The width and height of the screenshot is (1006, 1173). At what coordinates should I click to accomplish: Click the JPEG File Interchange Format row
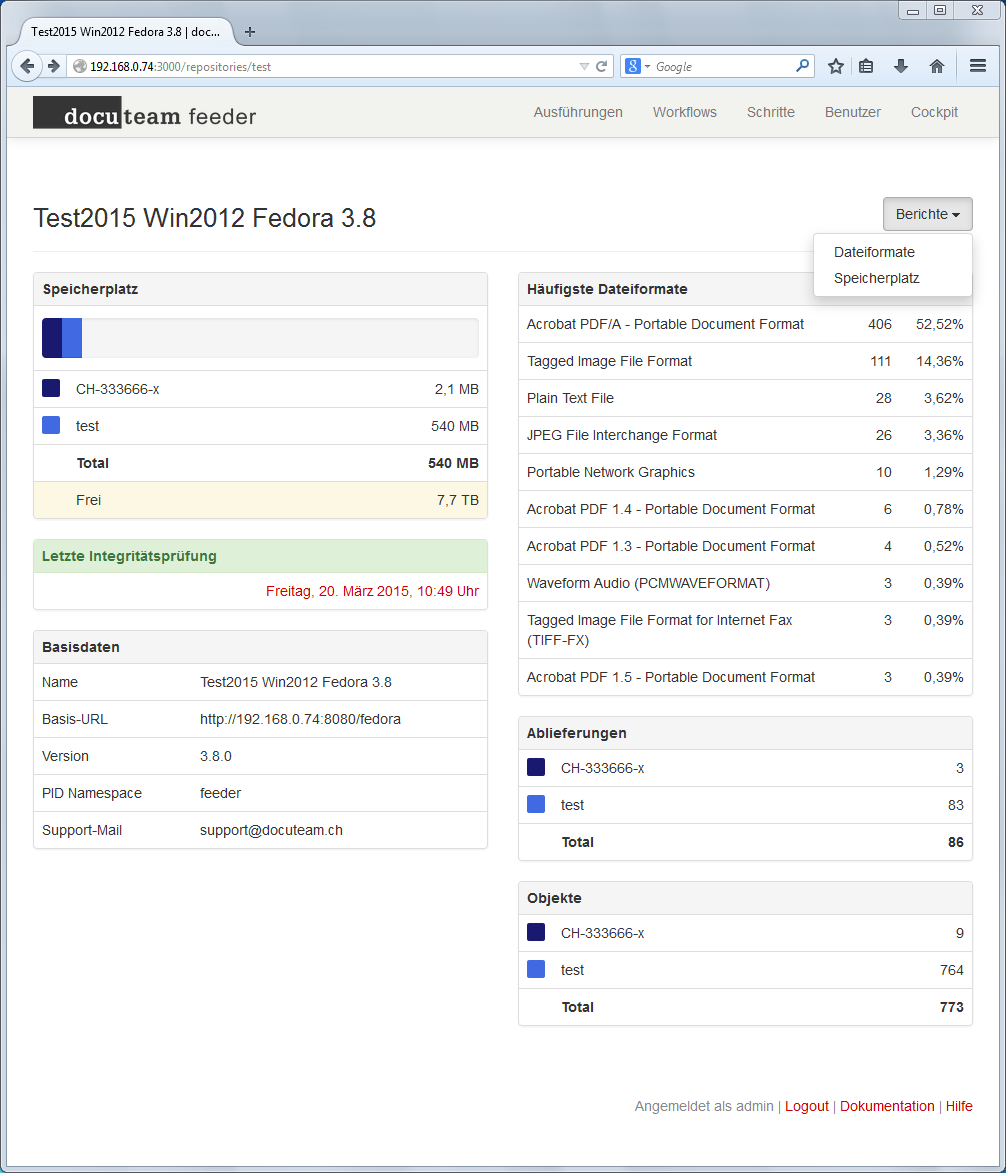[745, 435]
